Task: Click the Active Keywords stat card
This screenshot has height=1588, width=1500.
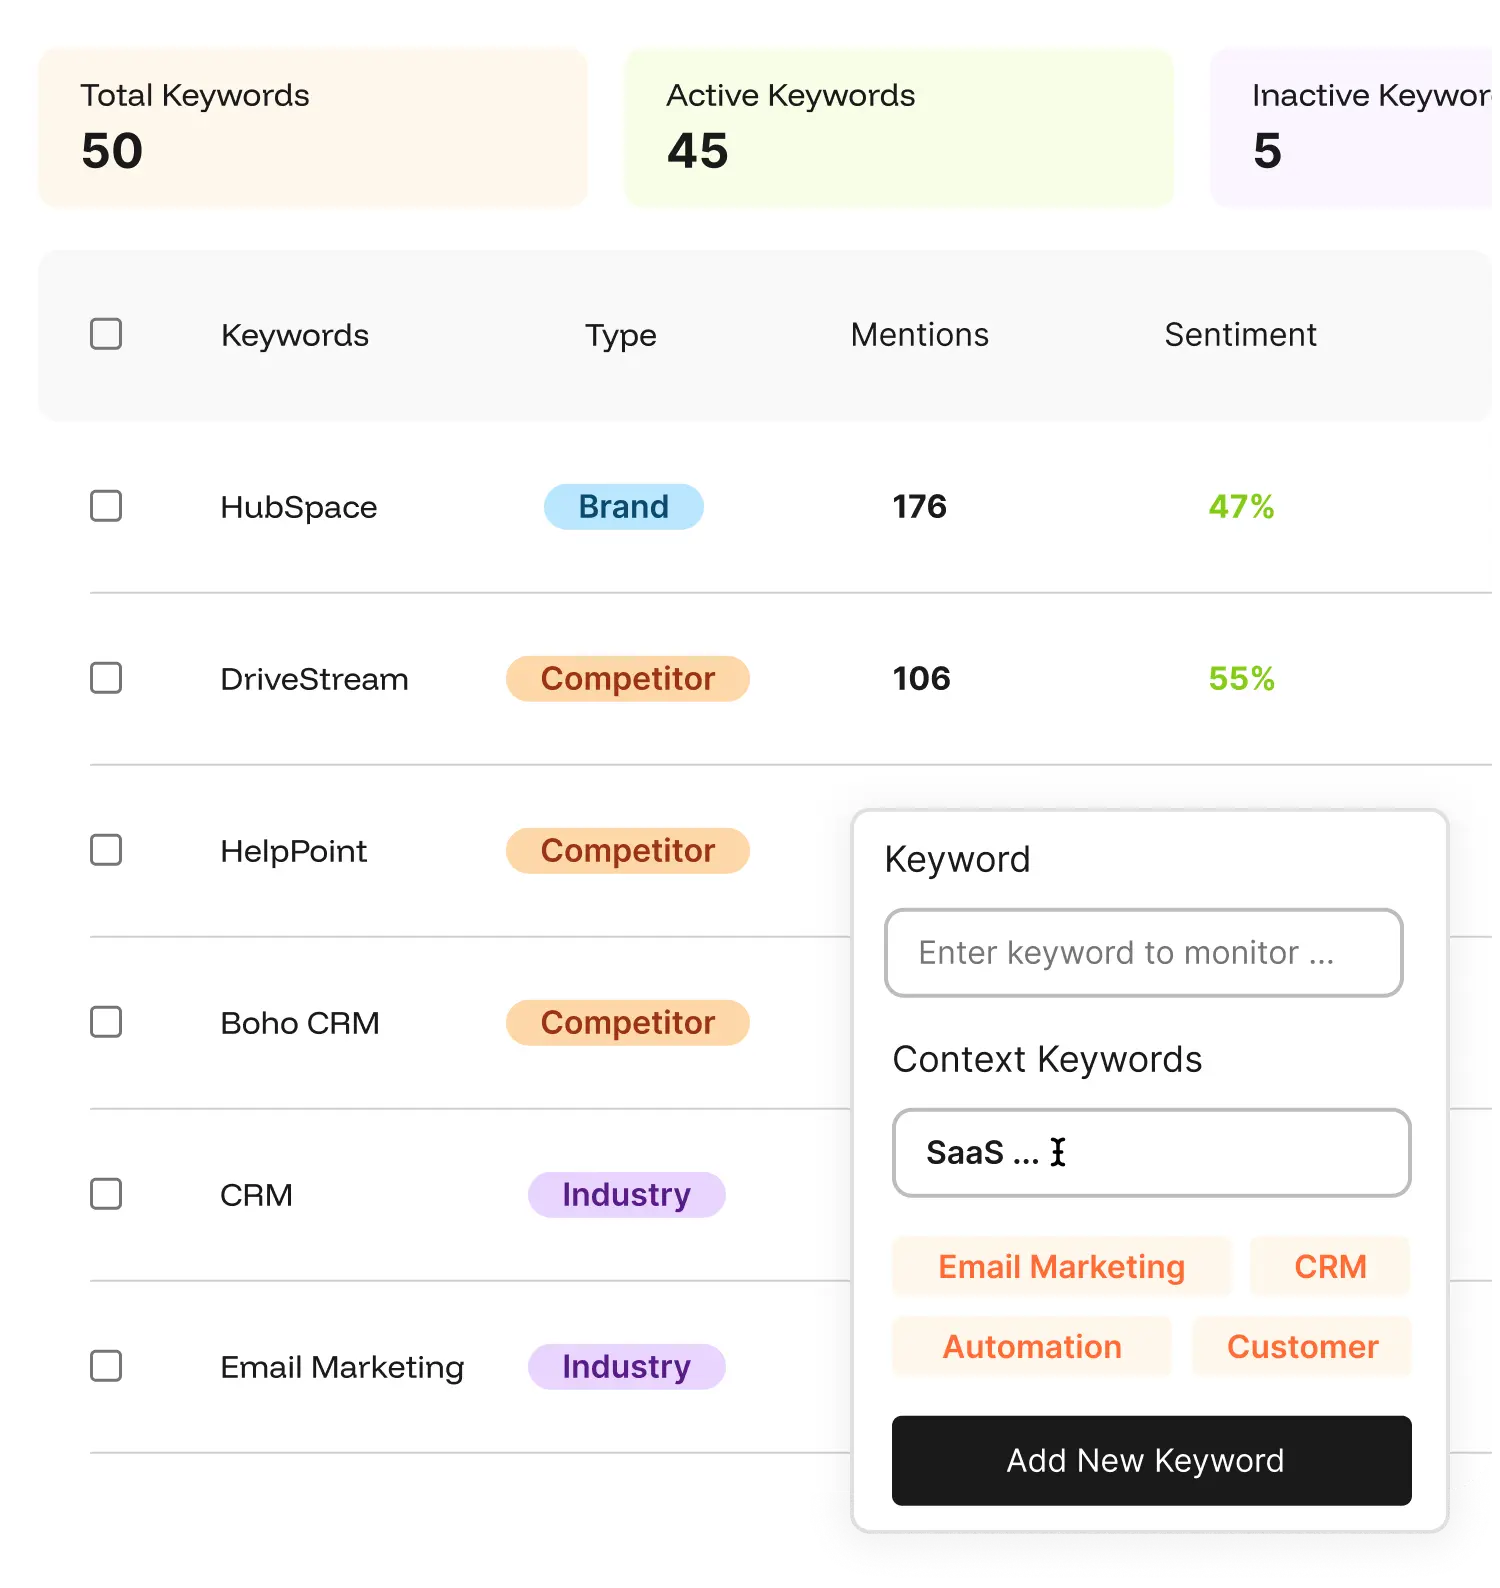Action: (898, 126)
